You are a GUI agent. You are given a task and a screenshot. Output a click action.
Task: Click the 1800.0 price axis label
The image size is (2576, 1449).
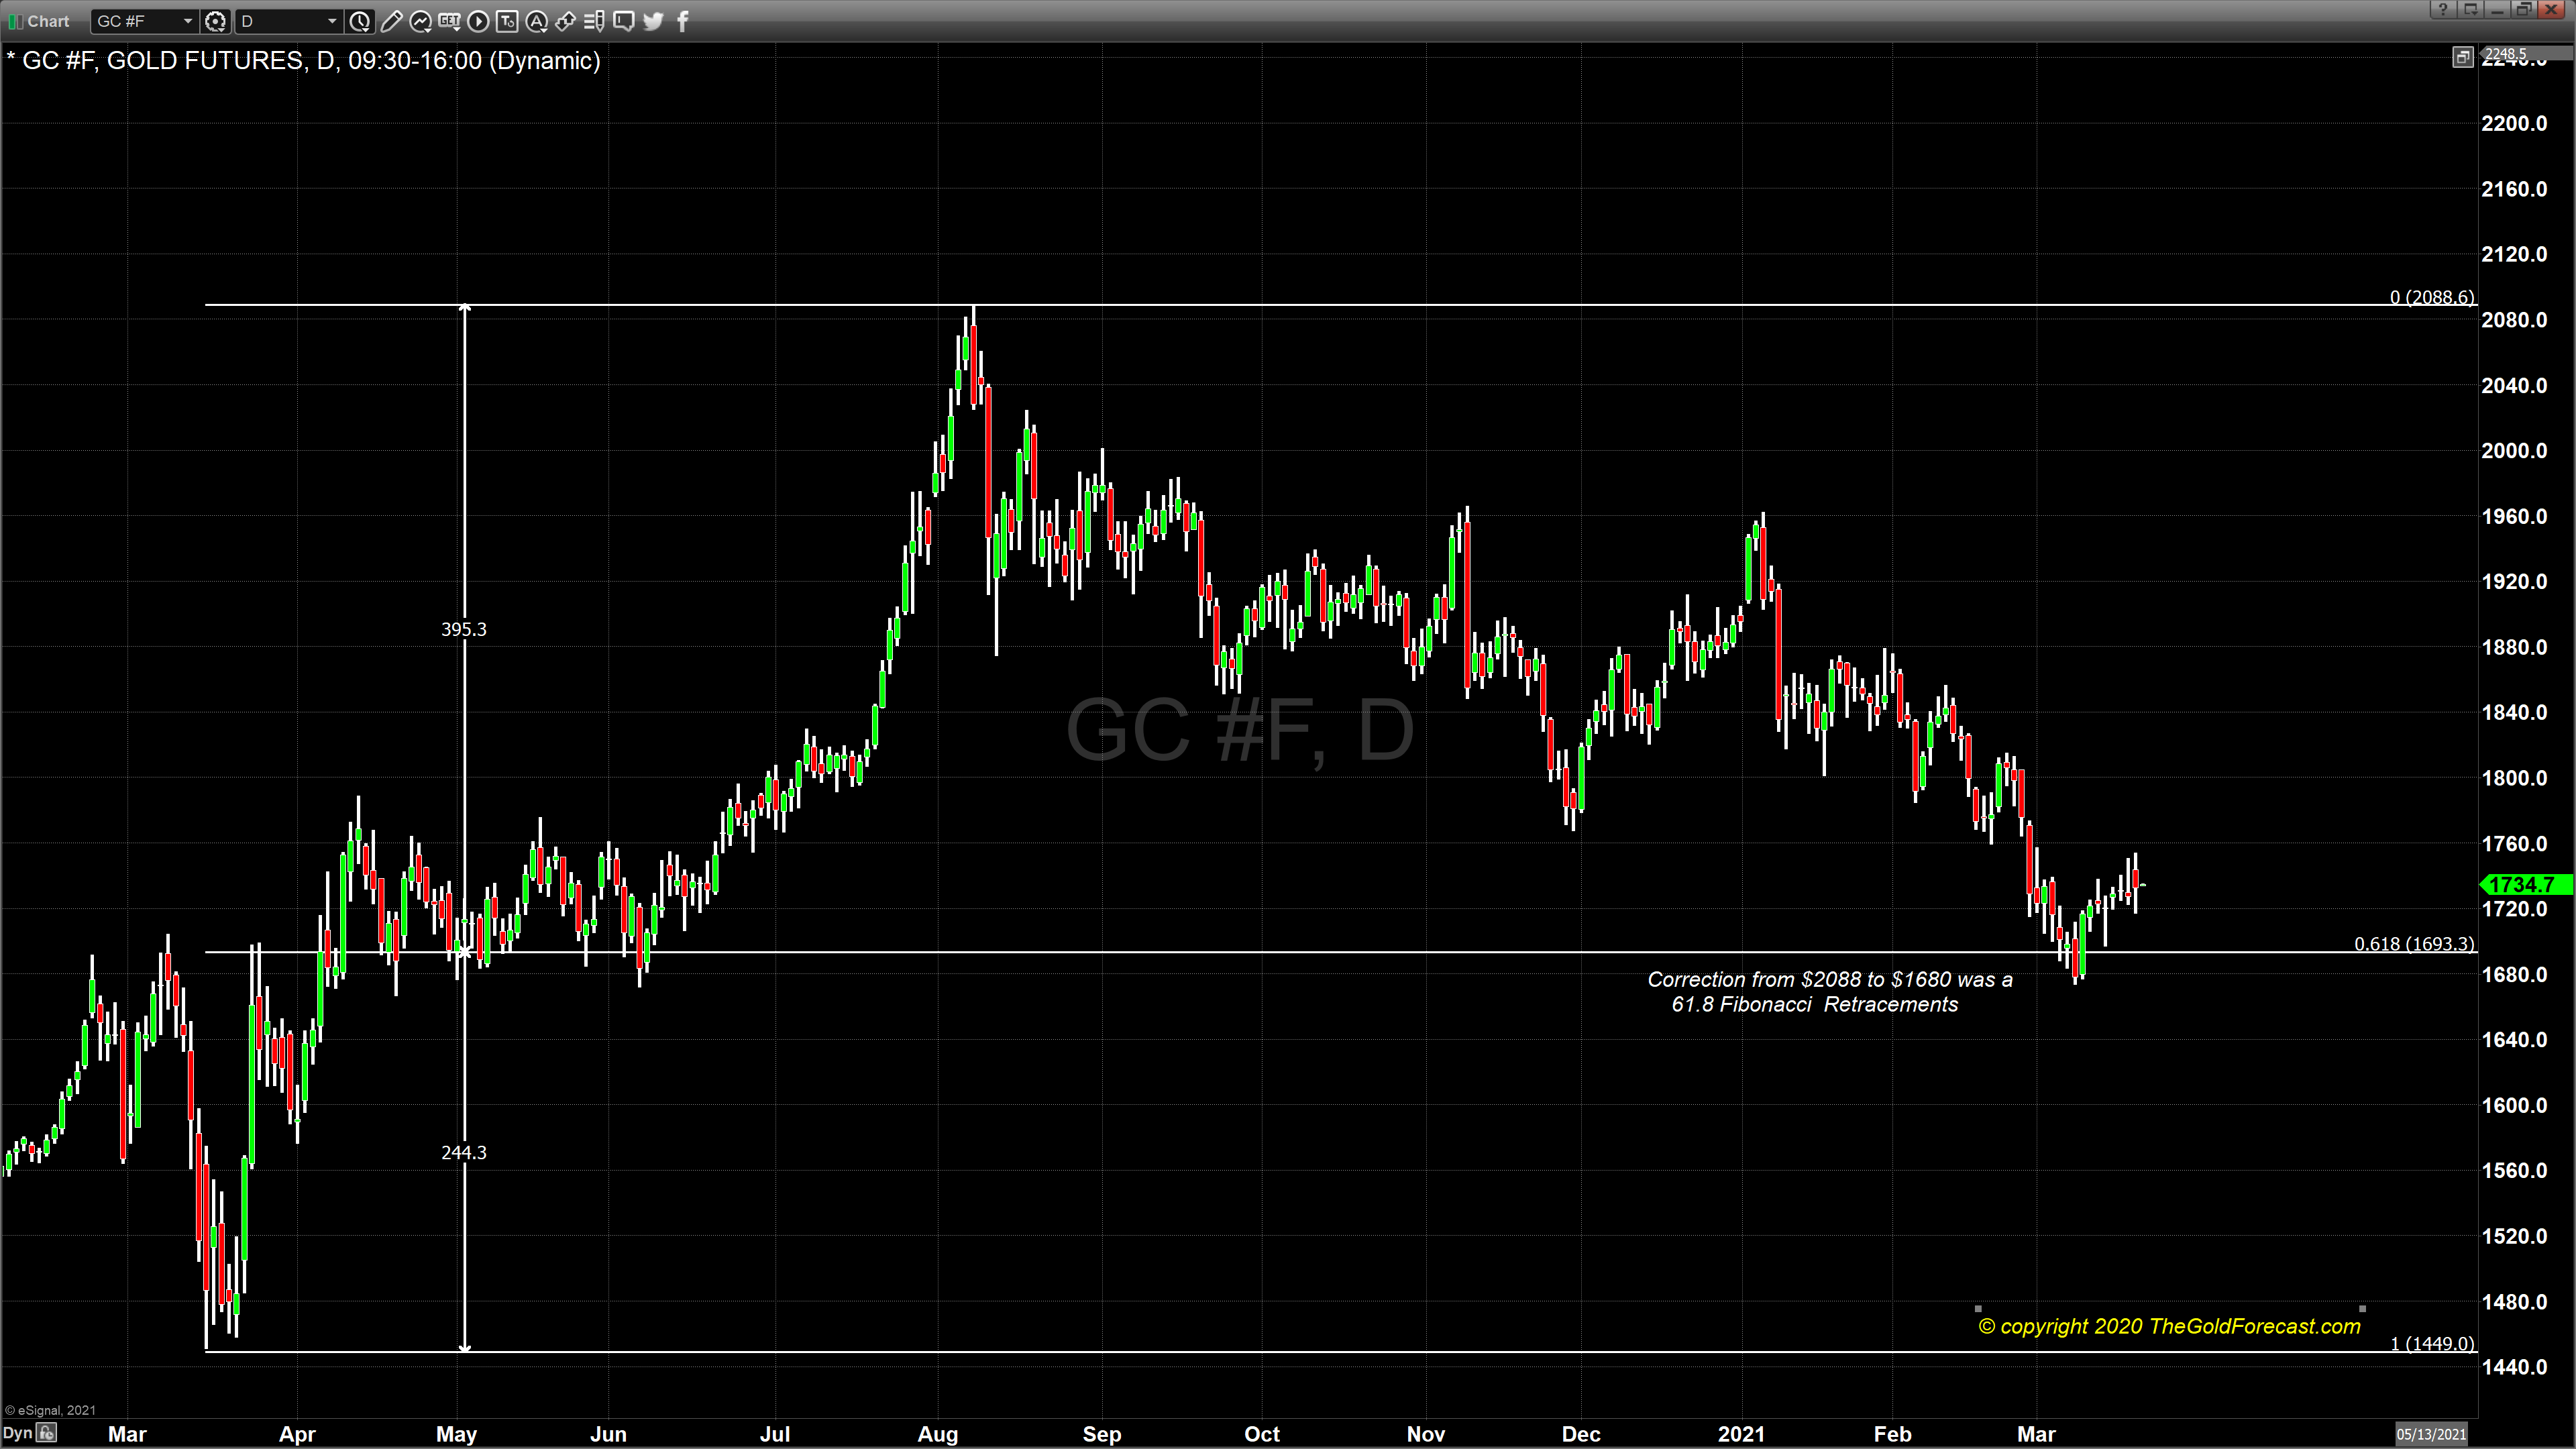click(2514, 777)
